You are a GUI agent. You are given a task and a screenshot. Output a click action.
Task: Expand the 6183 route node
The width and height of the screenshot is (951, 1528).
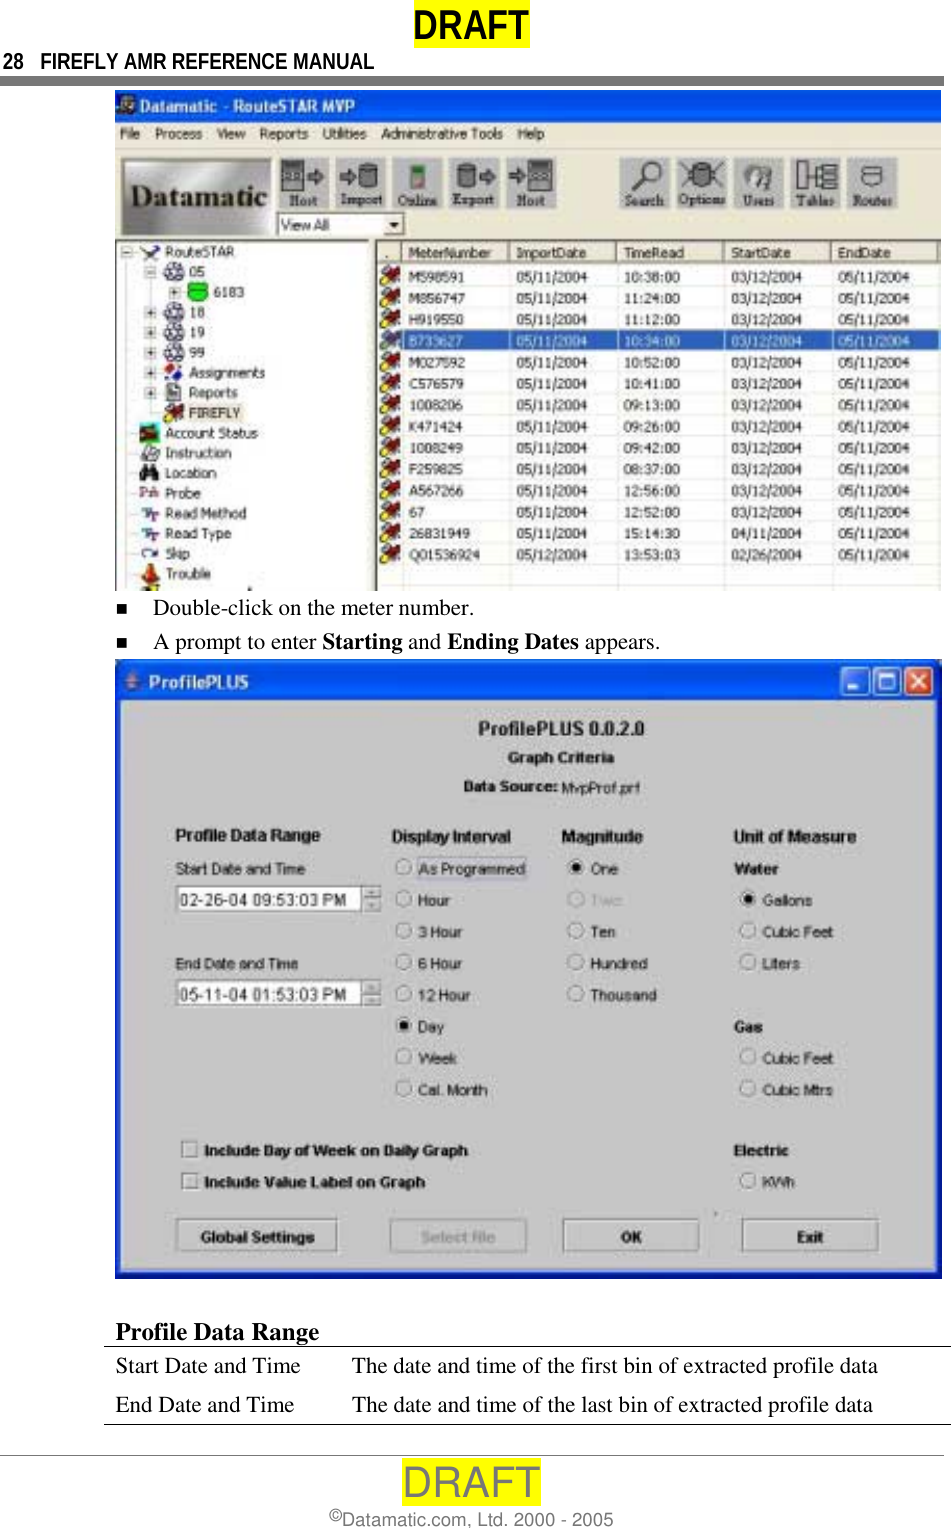tap(174, 292)
